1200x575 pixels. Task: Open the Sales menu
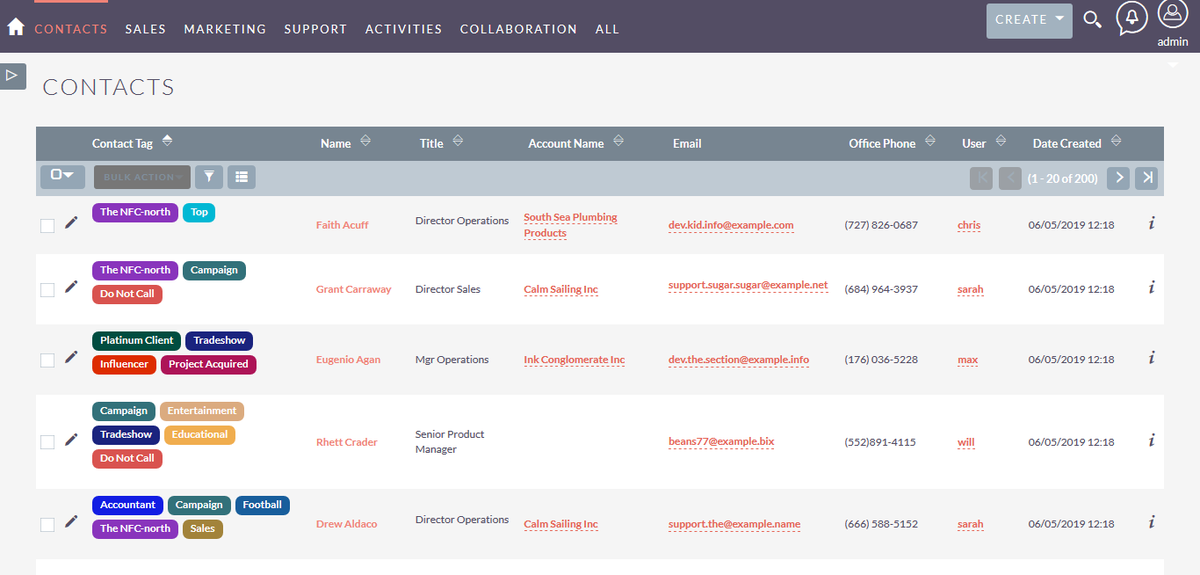(146, 29)
